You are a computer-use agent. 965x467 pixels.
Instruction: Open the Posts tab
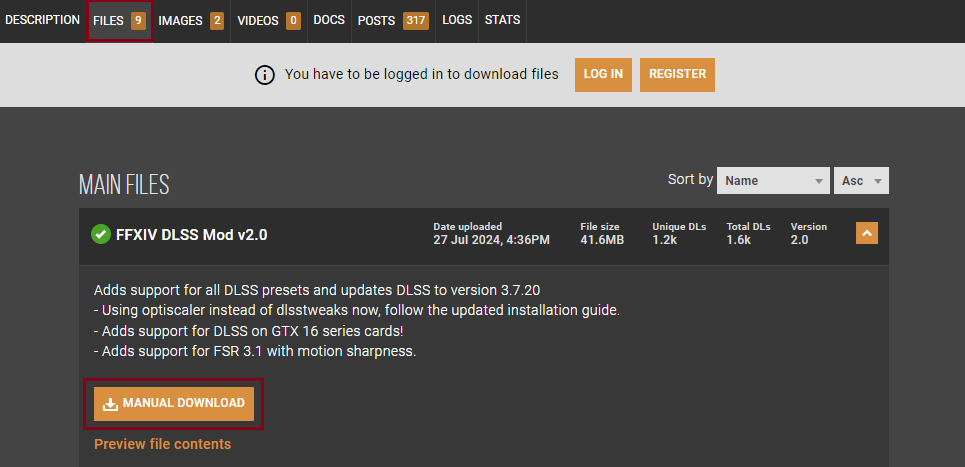pyautogui.click(x=393, y=20)
